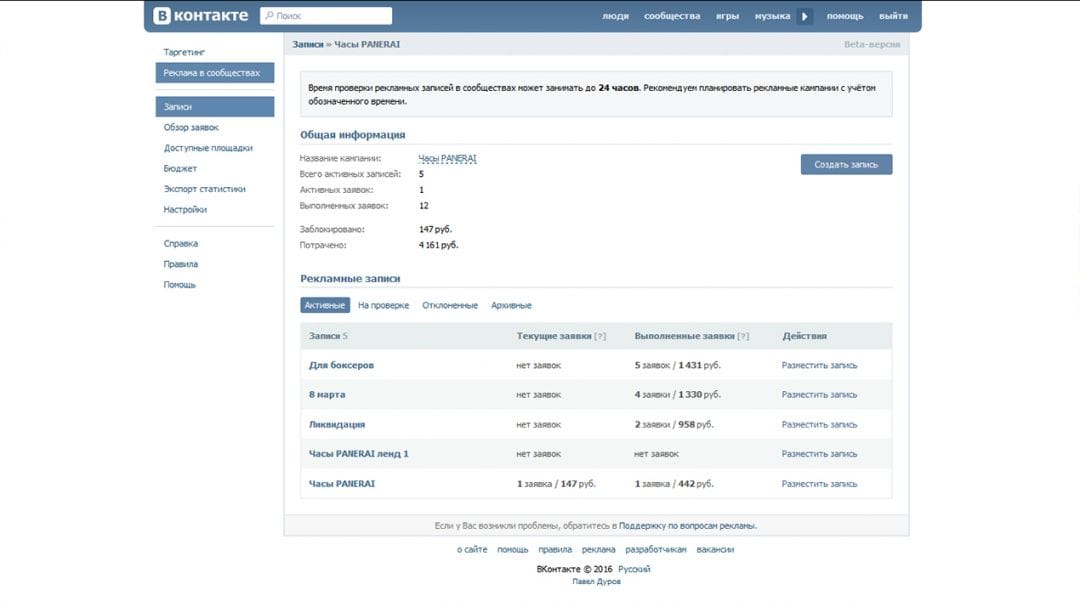Open о сайте footer link
Image resolution: width=1080 pixels, height=607 pixels.
(472, 550)
